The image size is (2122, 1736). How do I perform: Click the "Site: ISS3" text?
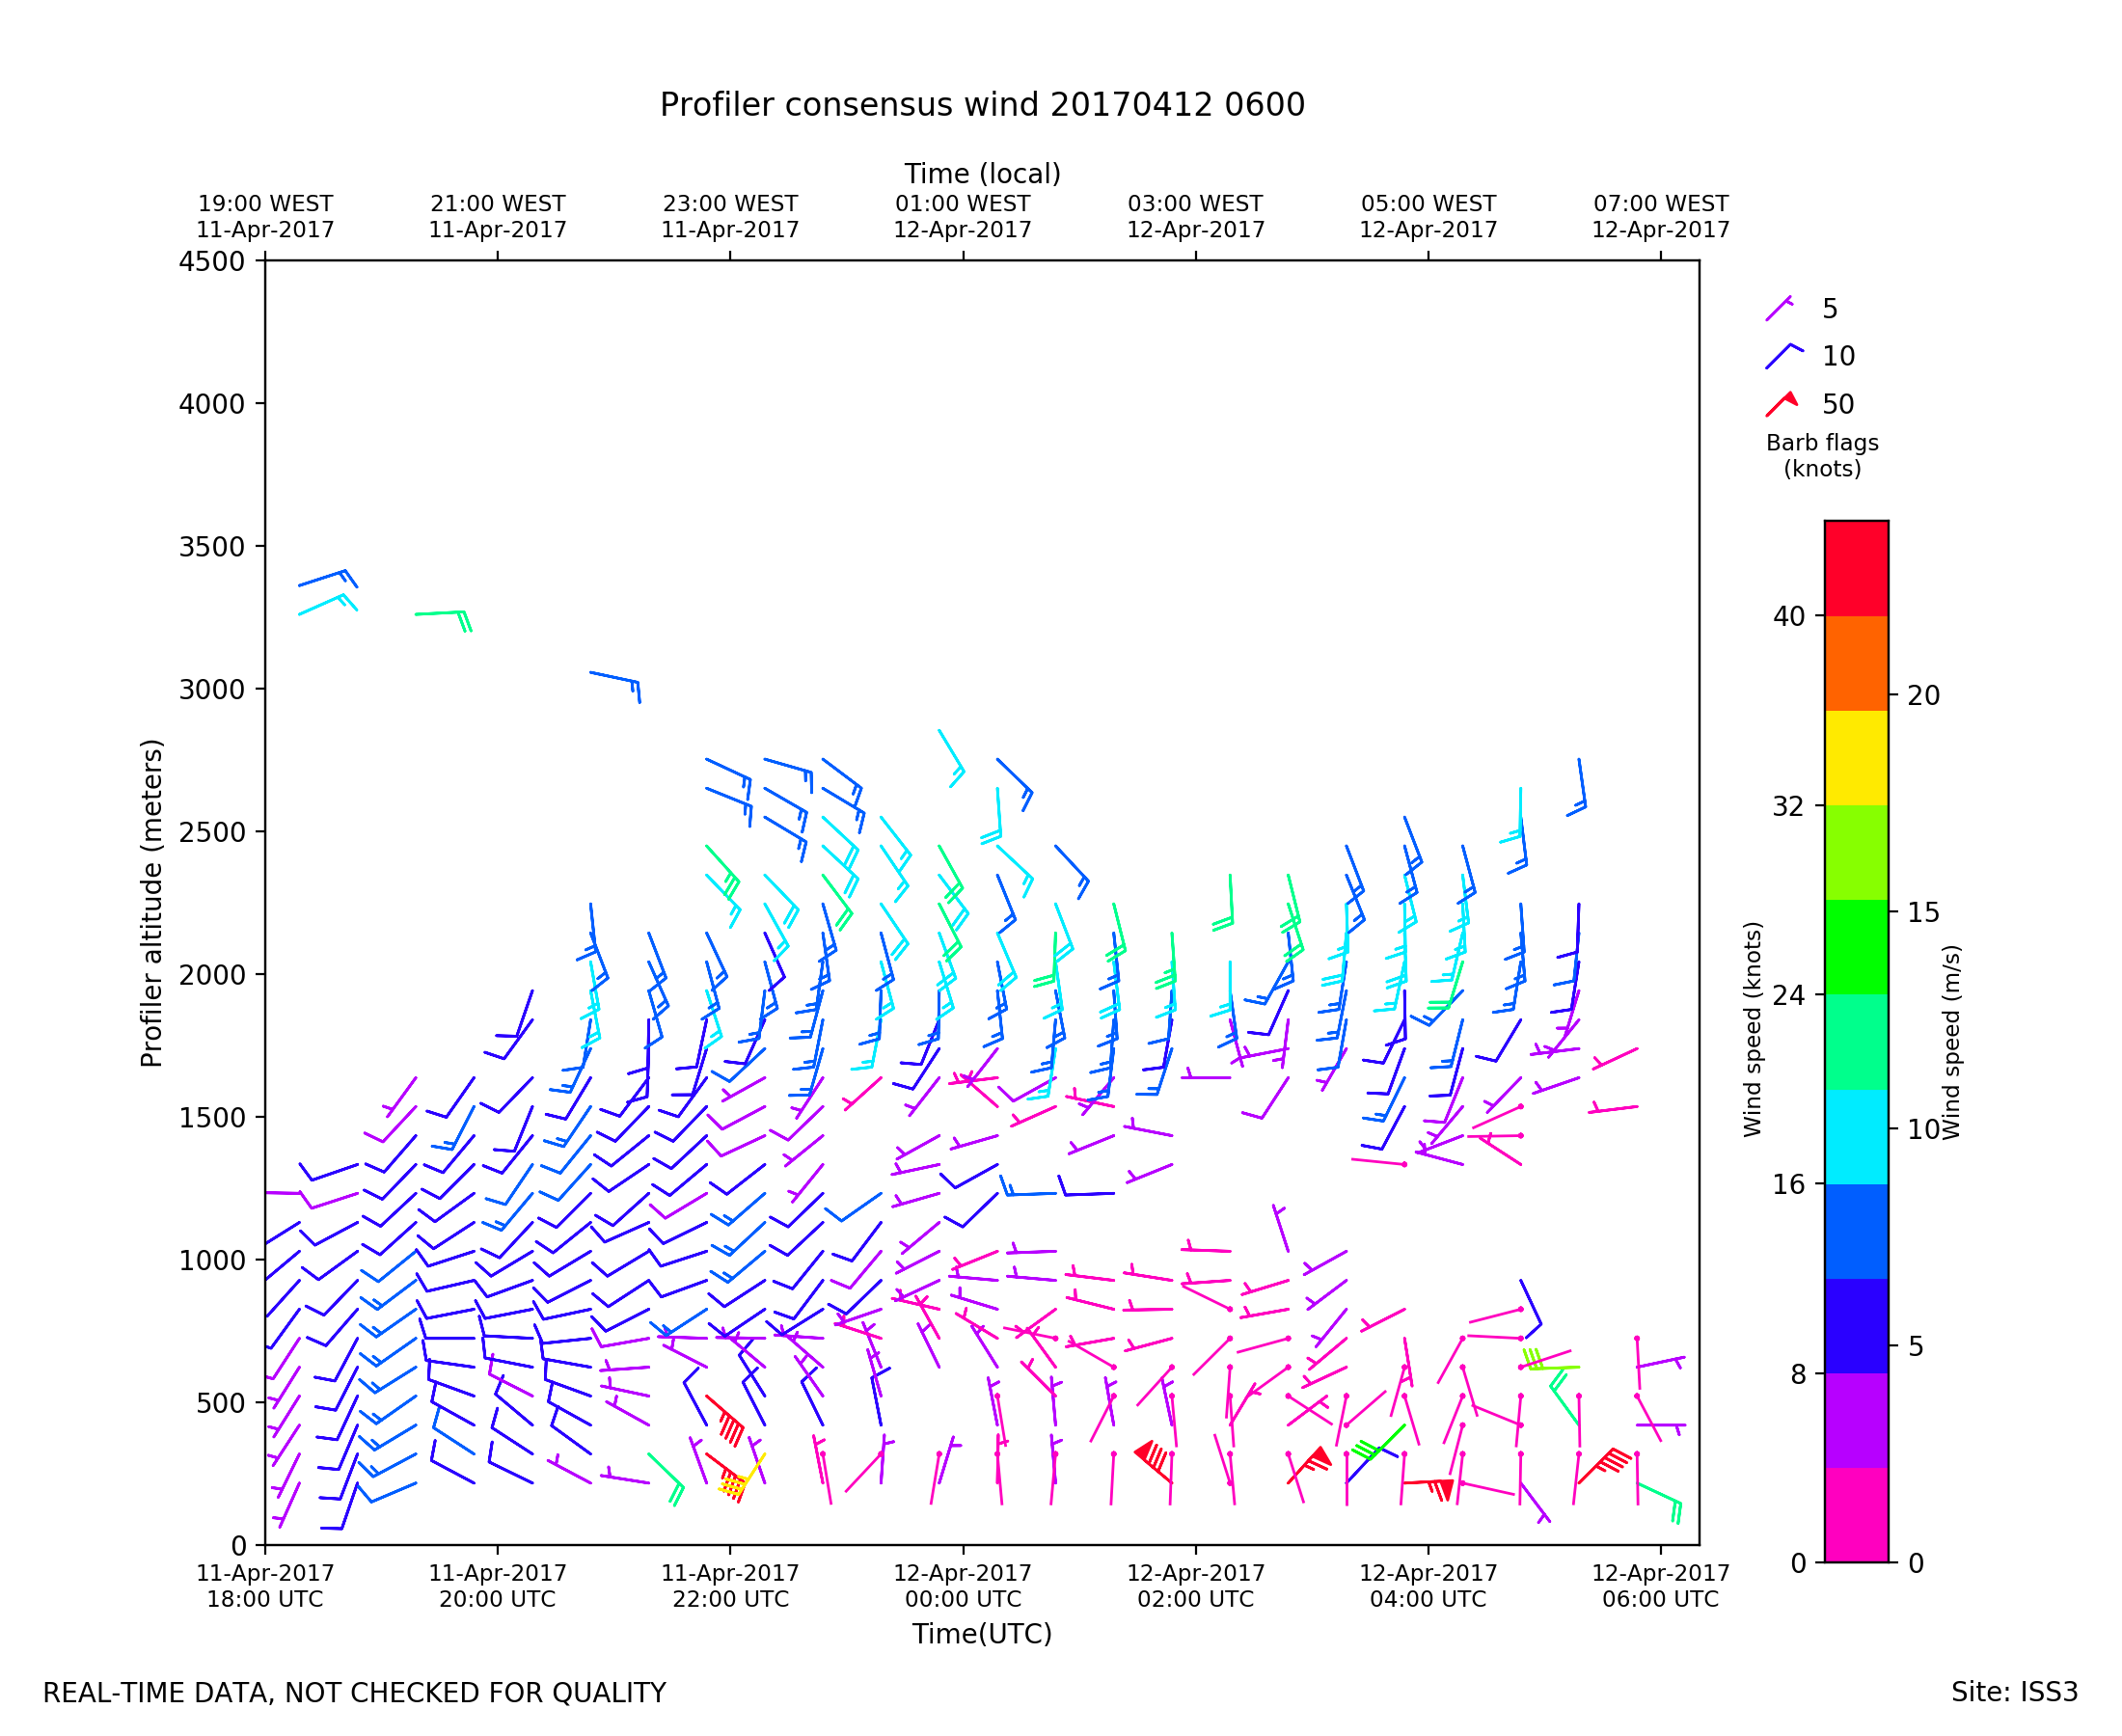(2014, 1693)
